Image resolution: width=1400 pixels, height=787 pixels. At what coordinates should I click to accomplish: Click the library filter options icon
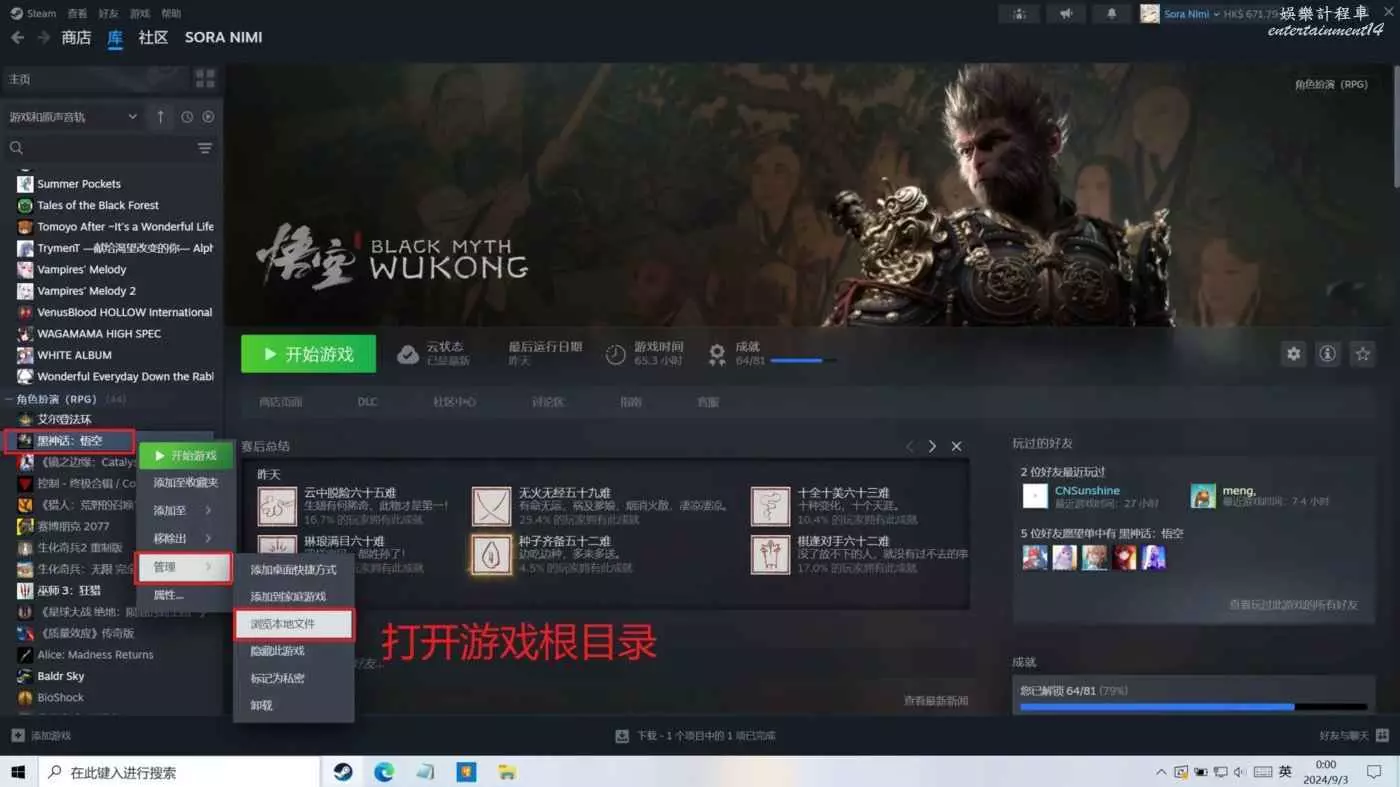tap(205, 148)
